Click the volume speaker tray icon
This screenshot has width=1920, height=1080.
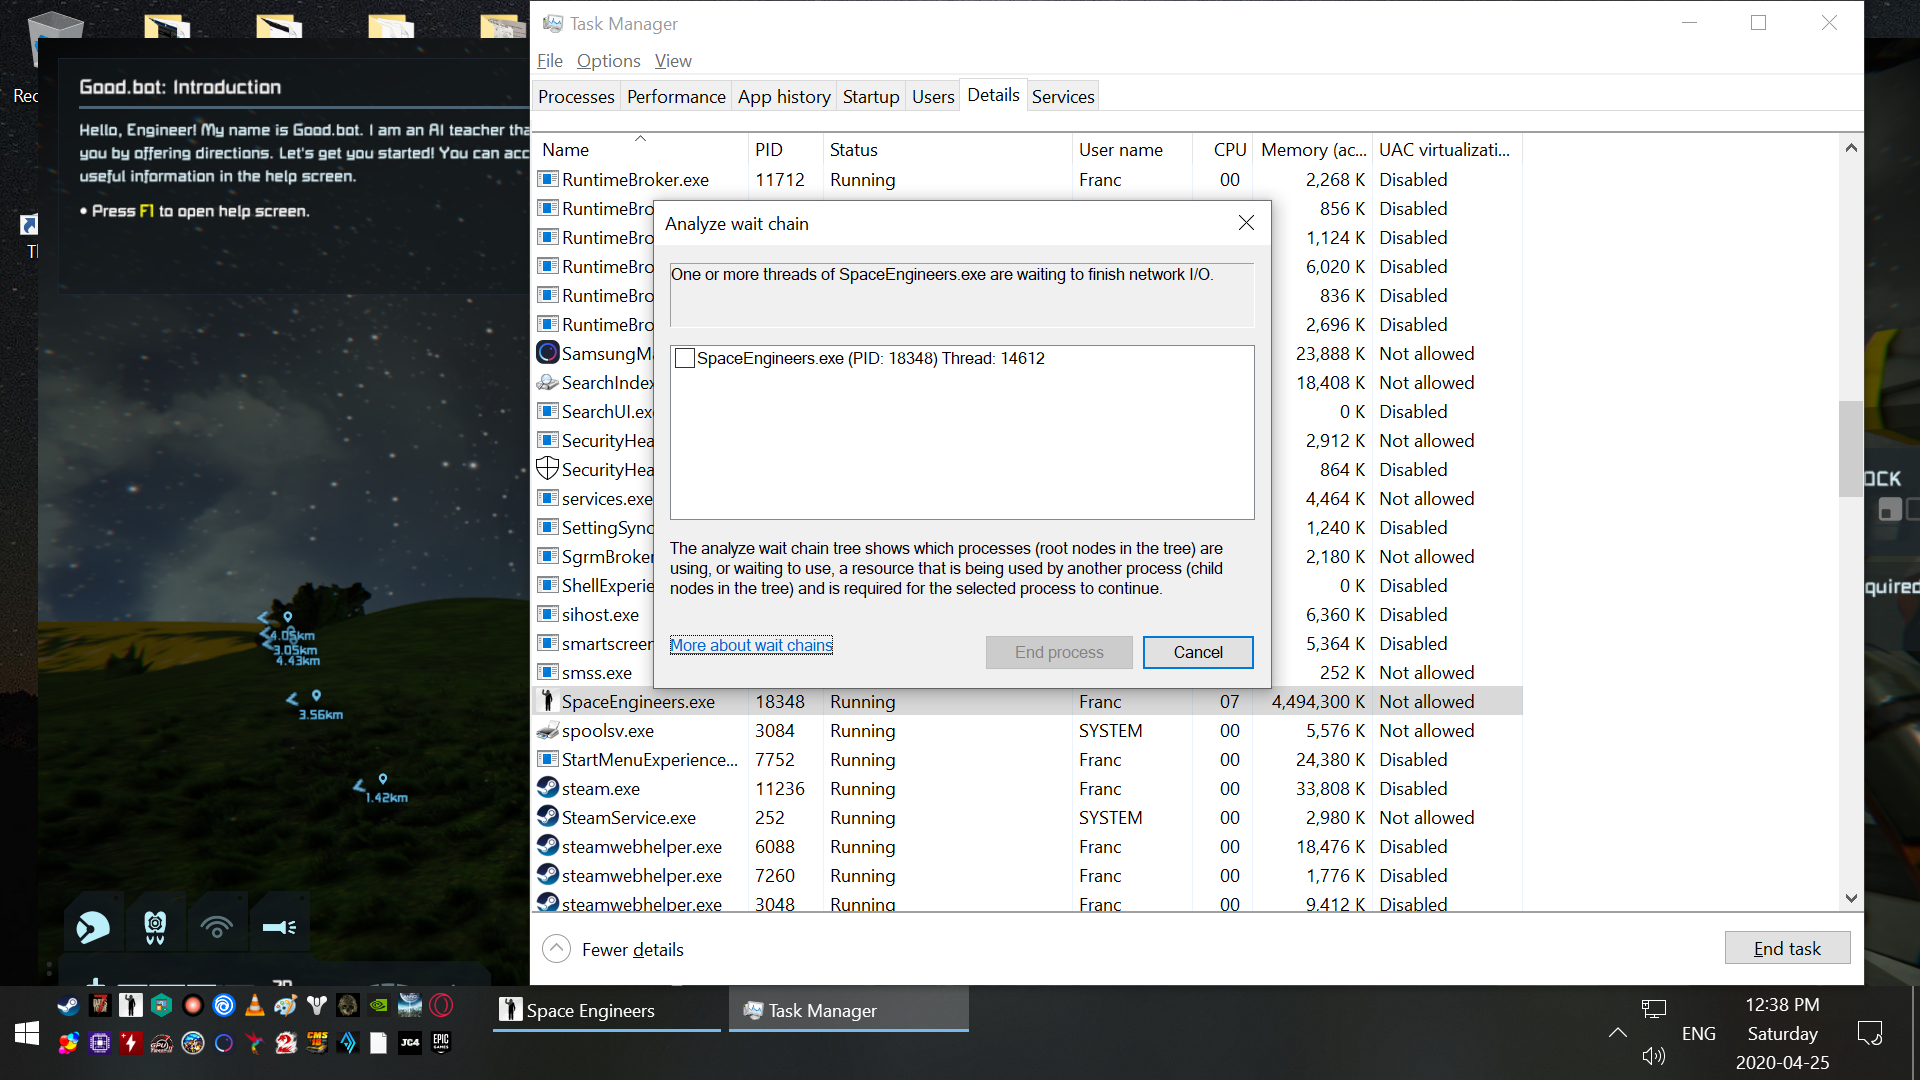tap(1653, 1056)
